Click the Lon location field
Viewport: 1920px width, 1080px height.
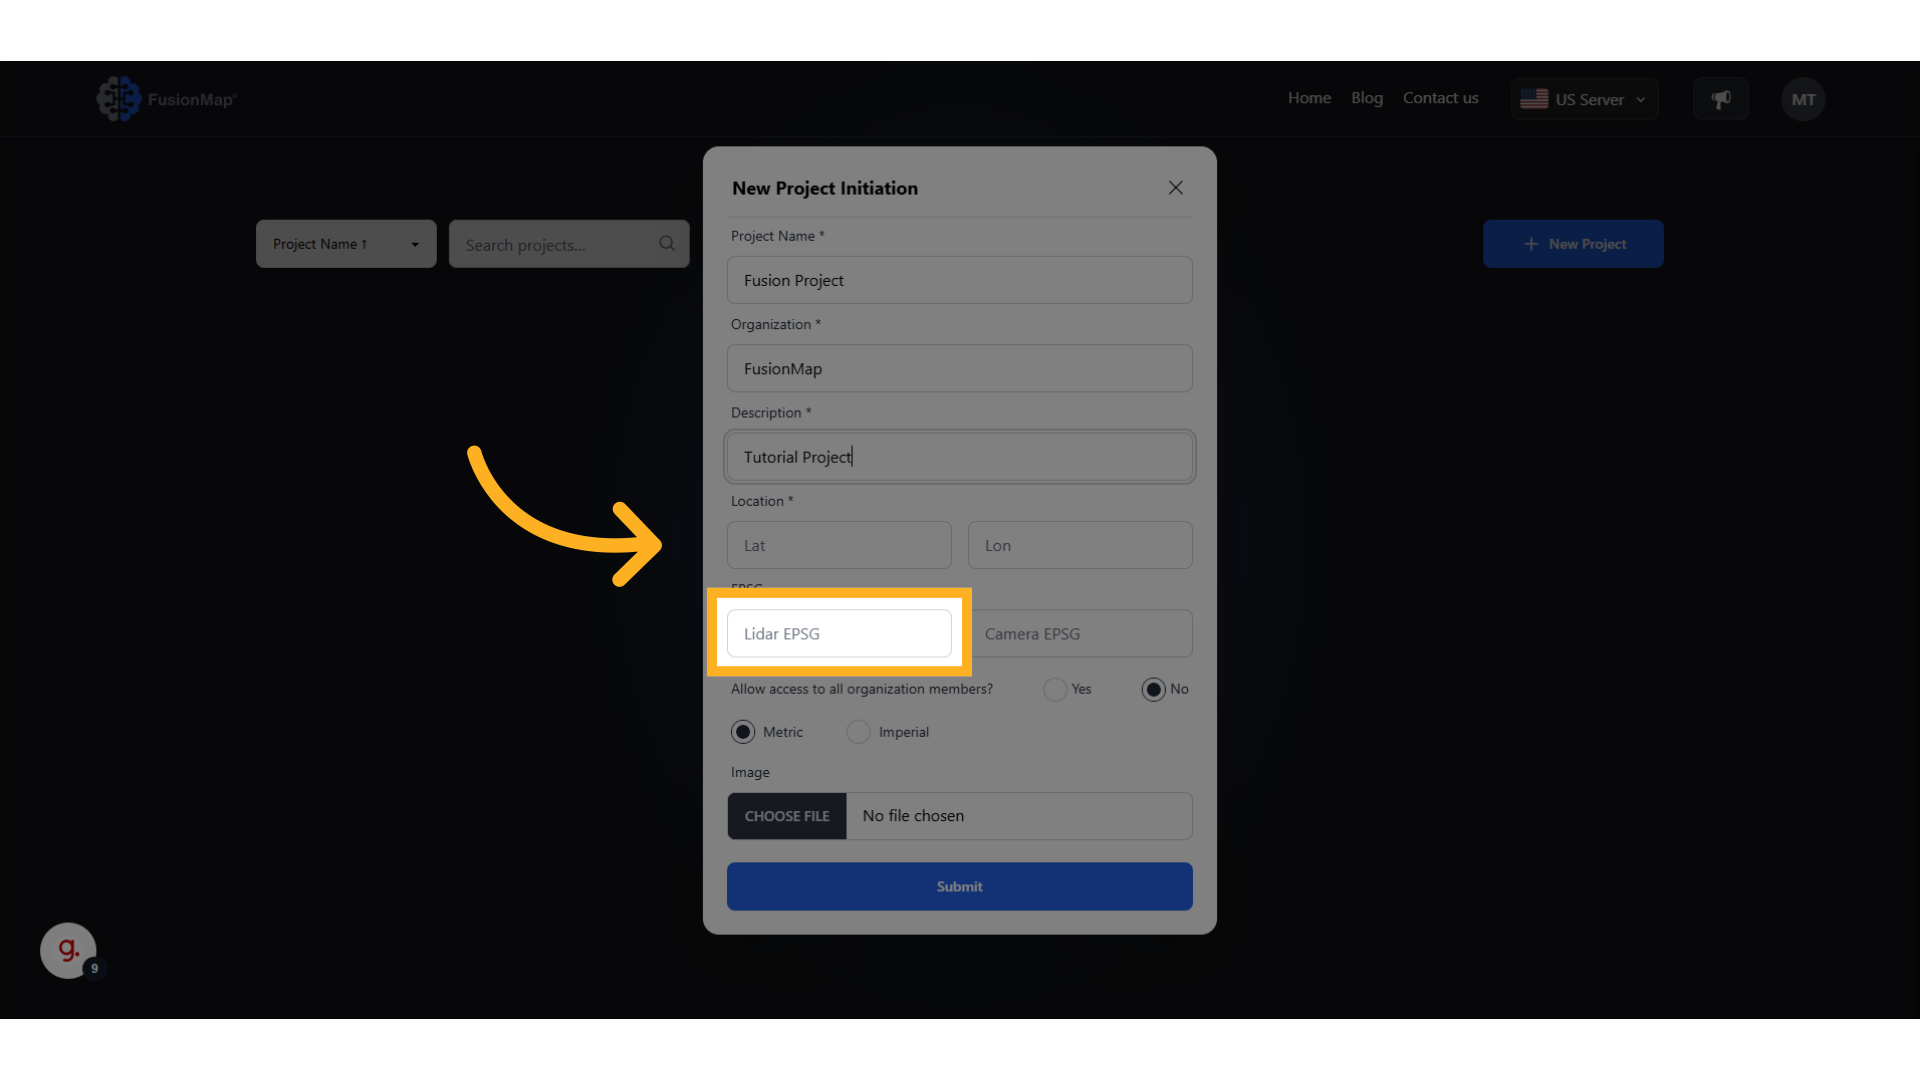click(x=1080, y=545)
